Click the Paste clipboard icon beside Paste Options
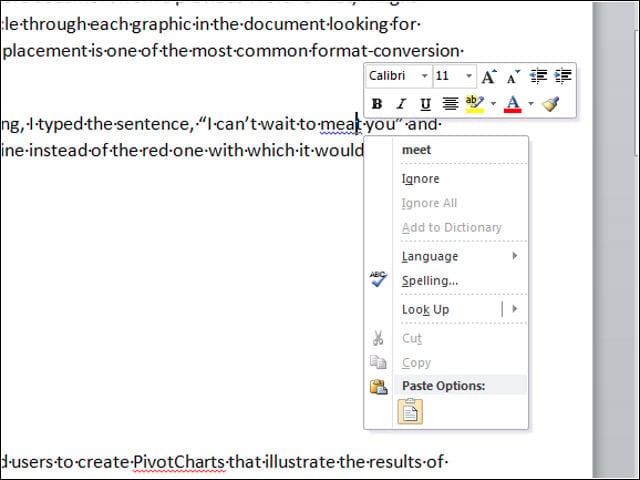This screenshot has width=640, height=480. coord(378,386)
